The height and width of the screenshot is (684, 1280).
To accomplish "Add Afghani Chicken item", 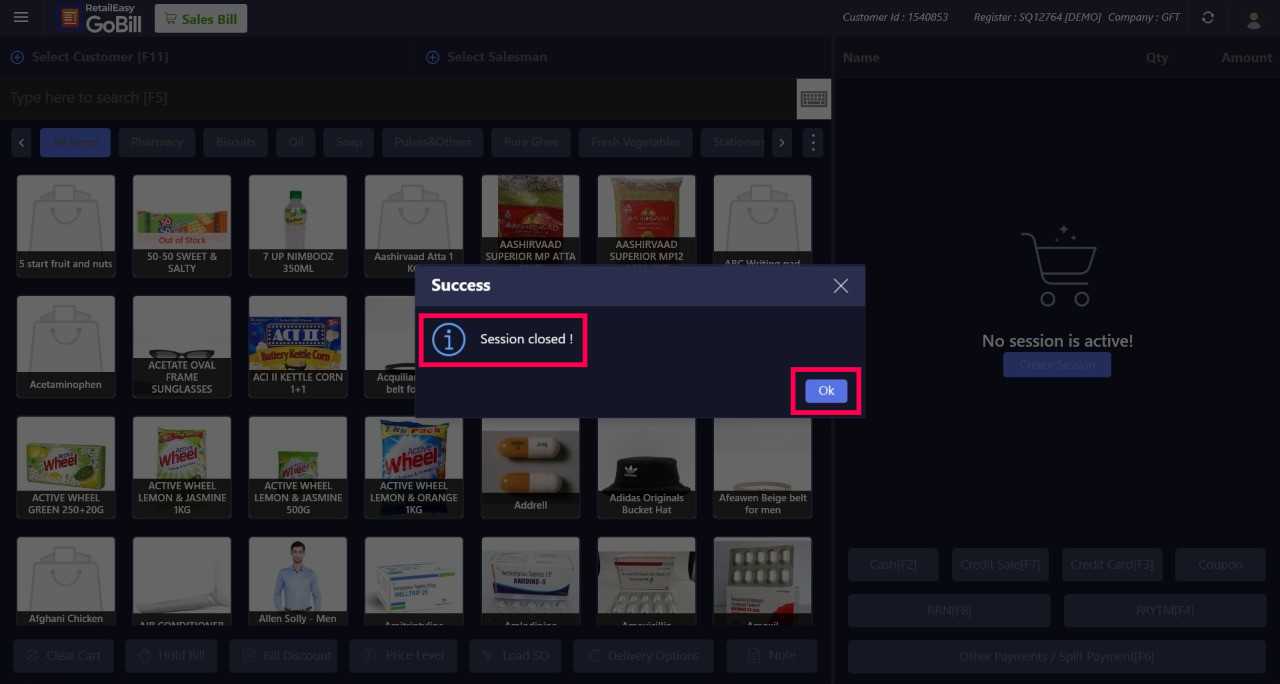I will tap(66, 582).
